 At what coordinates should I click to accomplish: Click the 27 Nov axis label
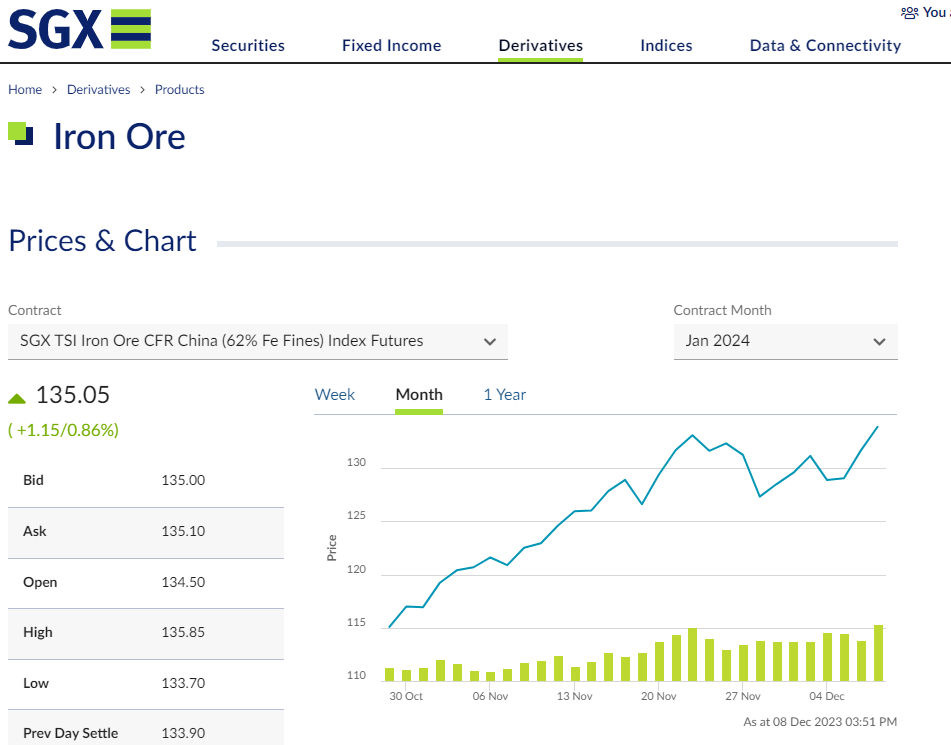(742, 696)
